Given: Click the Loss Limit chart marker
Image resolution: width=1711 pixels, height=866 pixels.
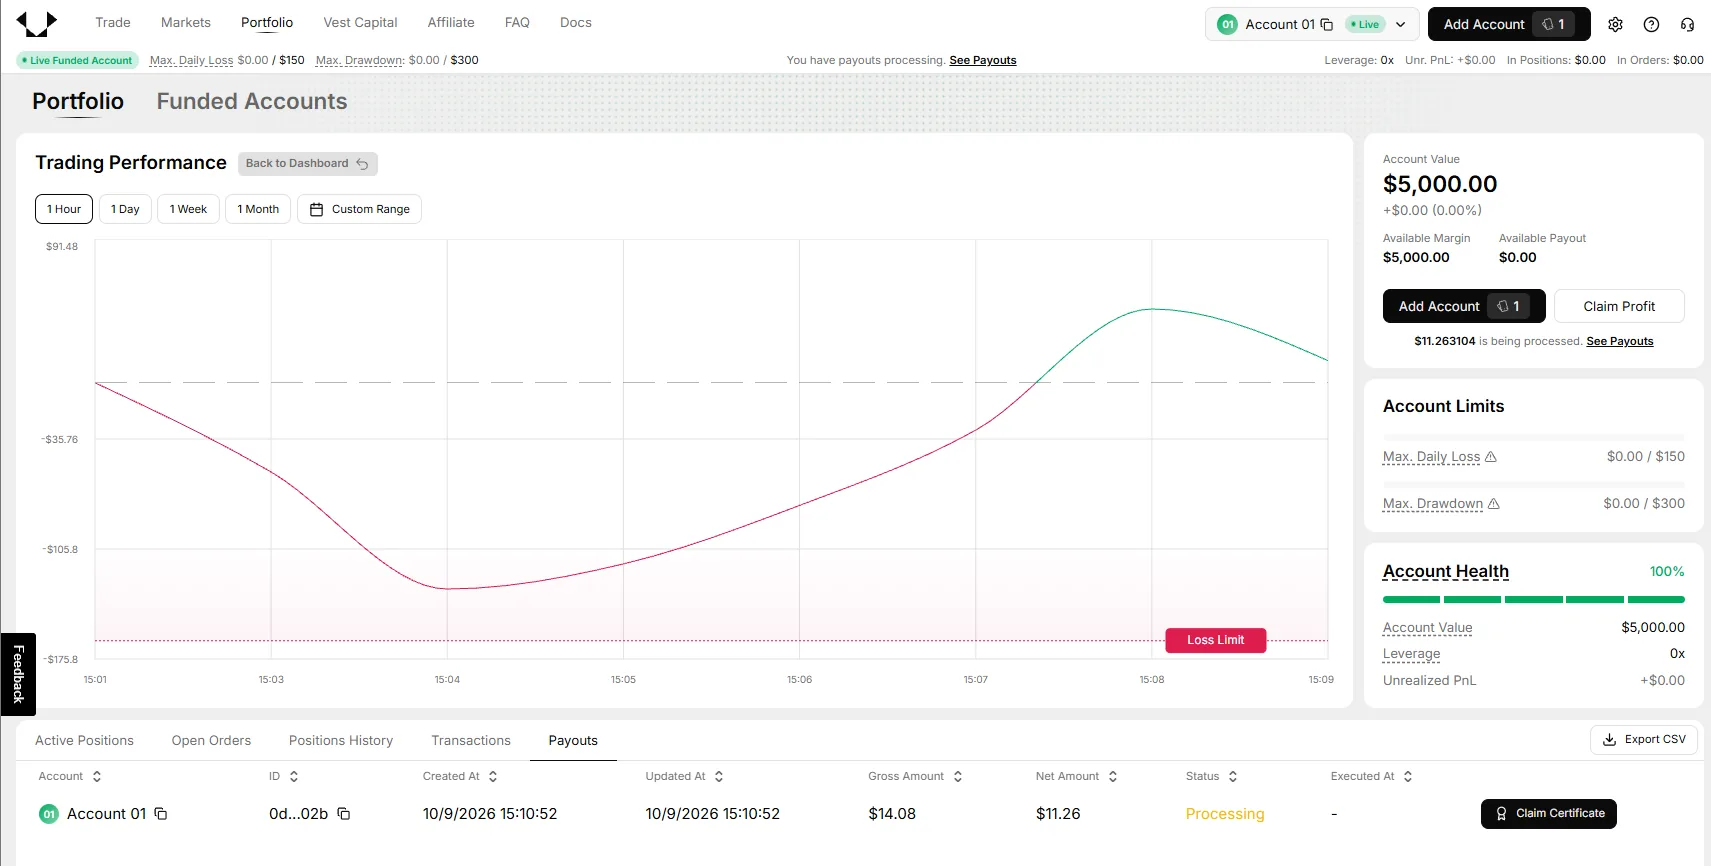Looking at the screenshot, I should [1216, 640].
